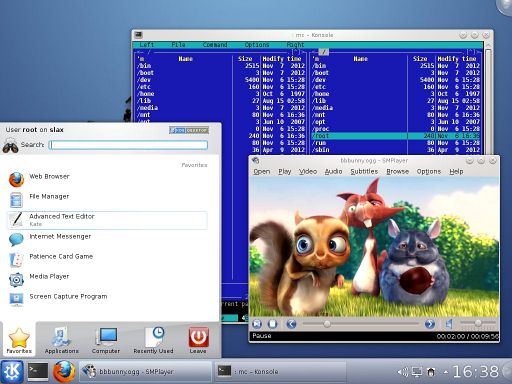
Task: Open the SMPlayer Video menu
Action: [x=308, y=171]
